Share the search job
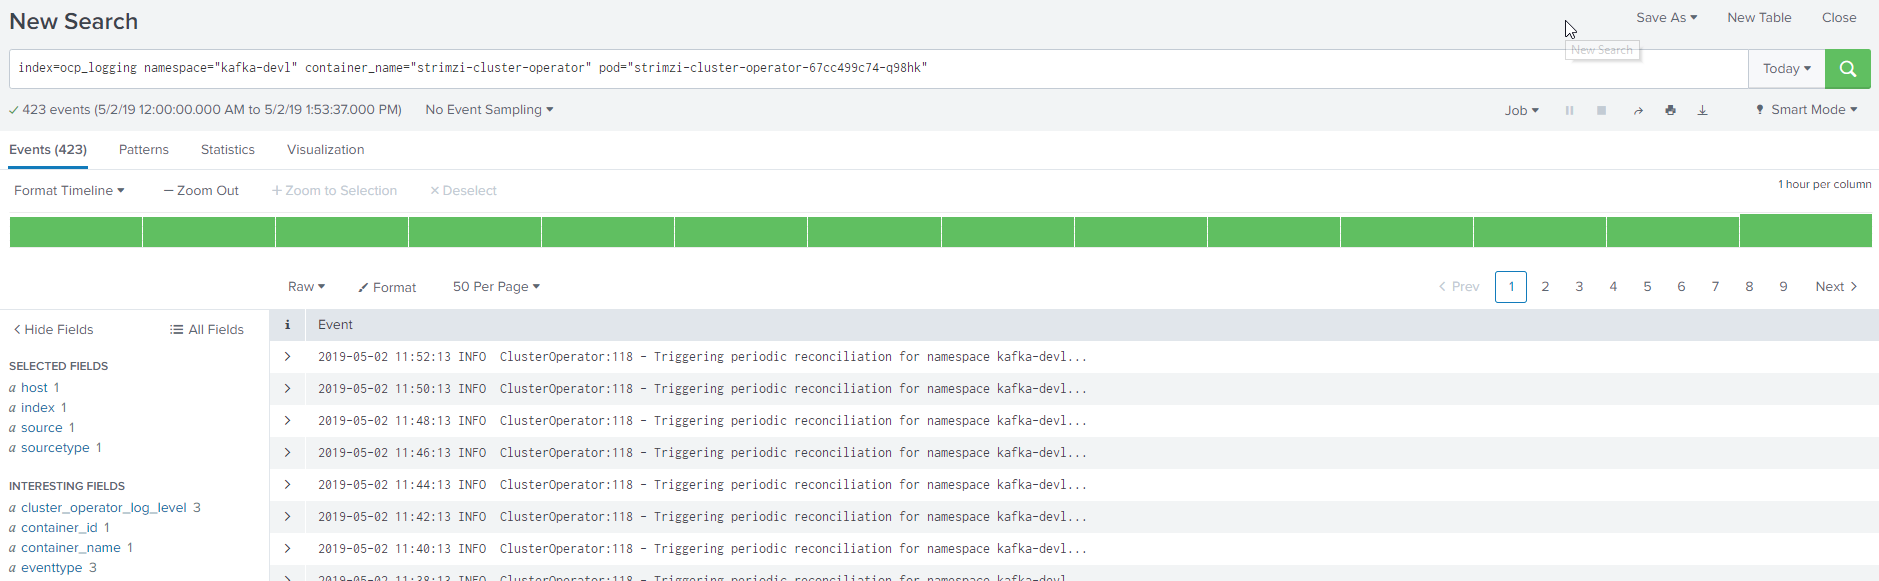1879x581 pixels. [x=1638, y=111]
